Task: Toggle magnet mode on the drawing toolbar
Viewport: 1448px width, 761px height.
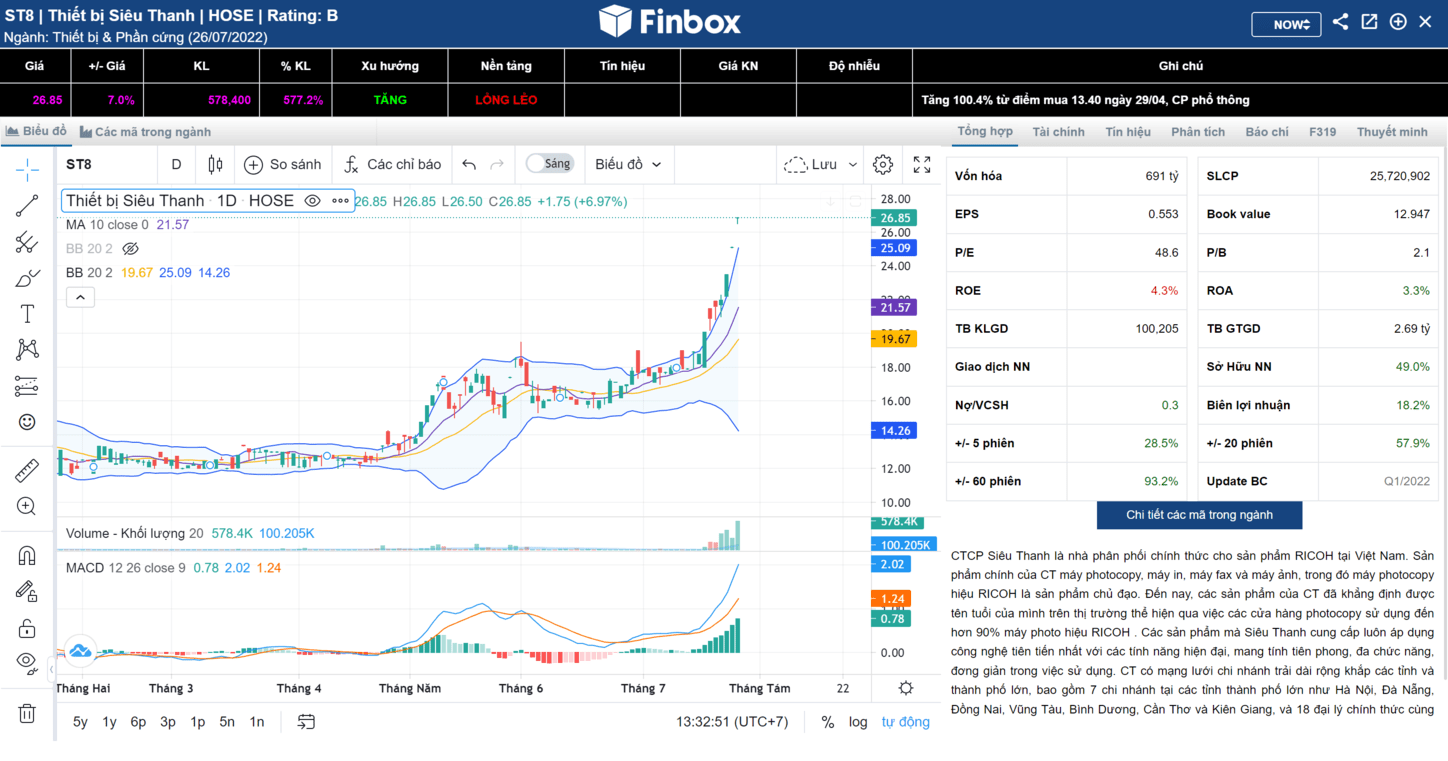Action: coord(27,556)
